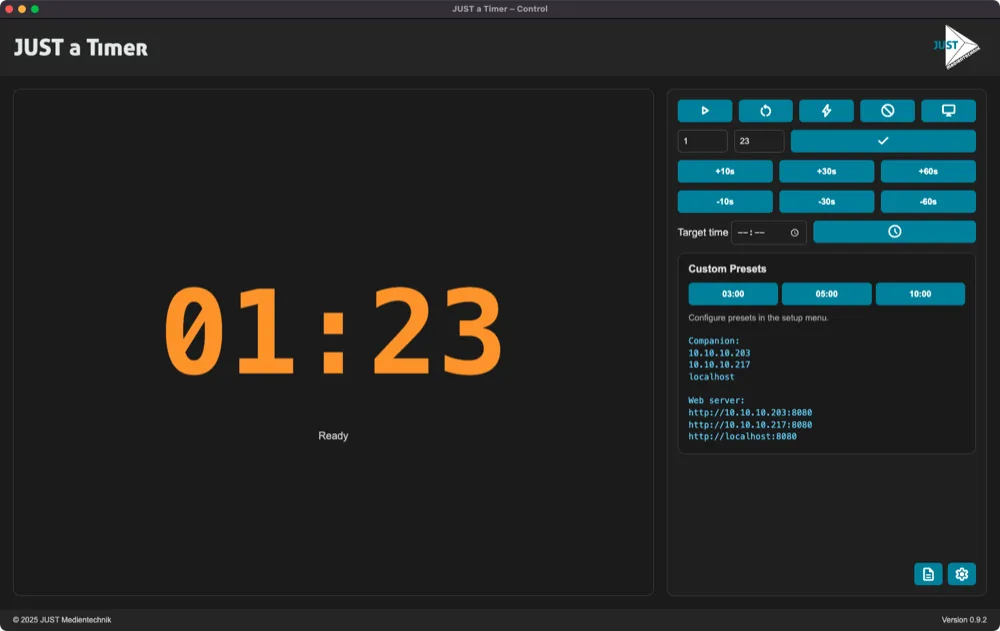Select the 03:00 custom preset
The width and height of the screenshot is (1000, 631).
(733, 294)
